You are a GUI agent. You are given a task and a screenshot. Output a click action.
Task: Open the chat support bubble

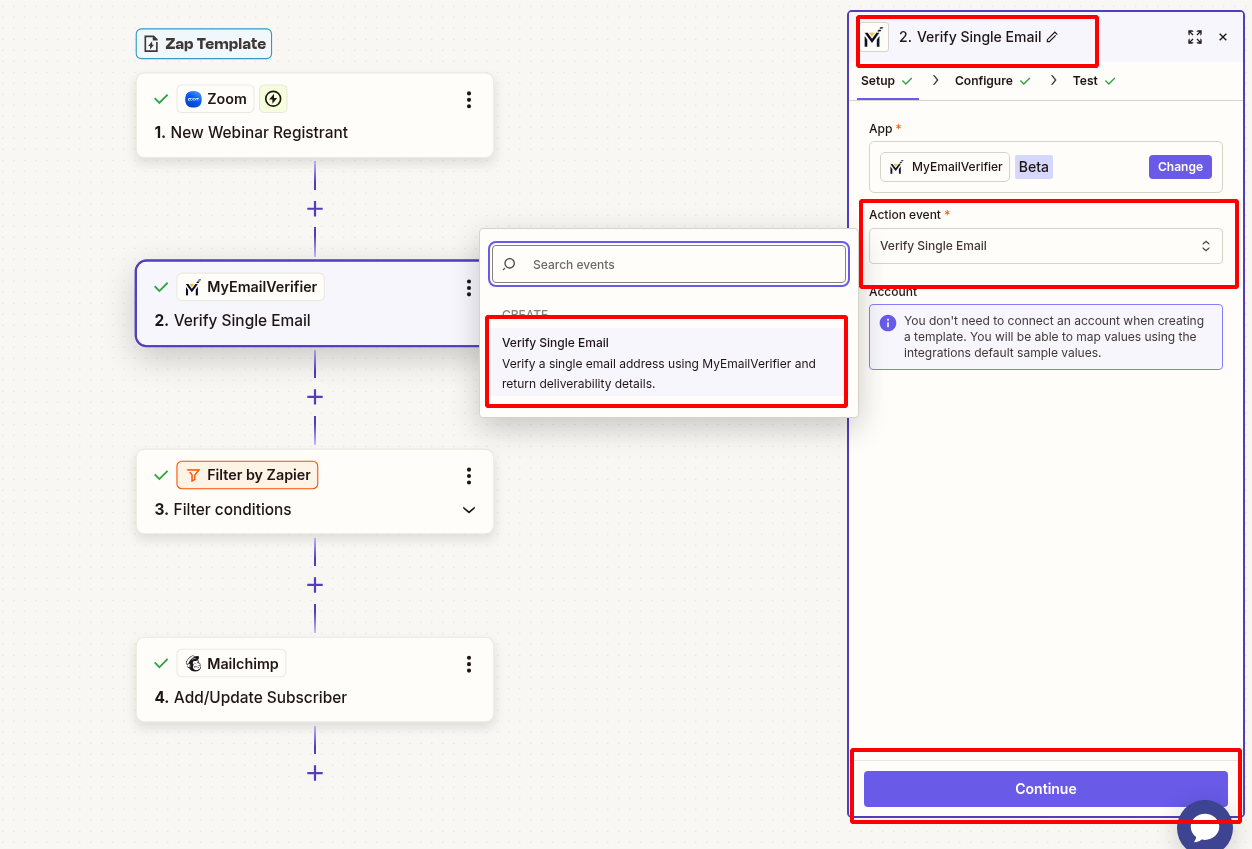coord(1205,826)
